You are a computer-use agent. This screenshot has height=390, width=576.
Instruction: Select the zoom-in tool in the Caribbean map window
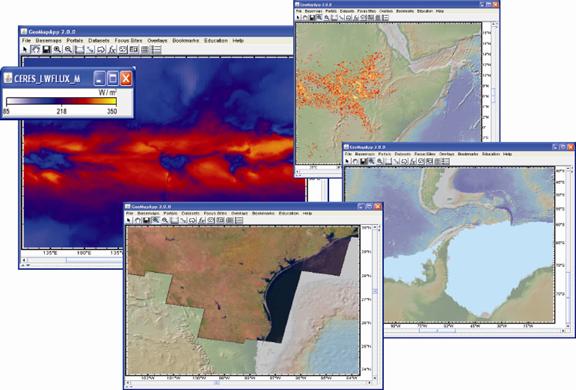372,161
